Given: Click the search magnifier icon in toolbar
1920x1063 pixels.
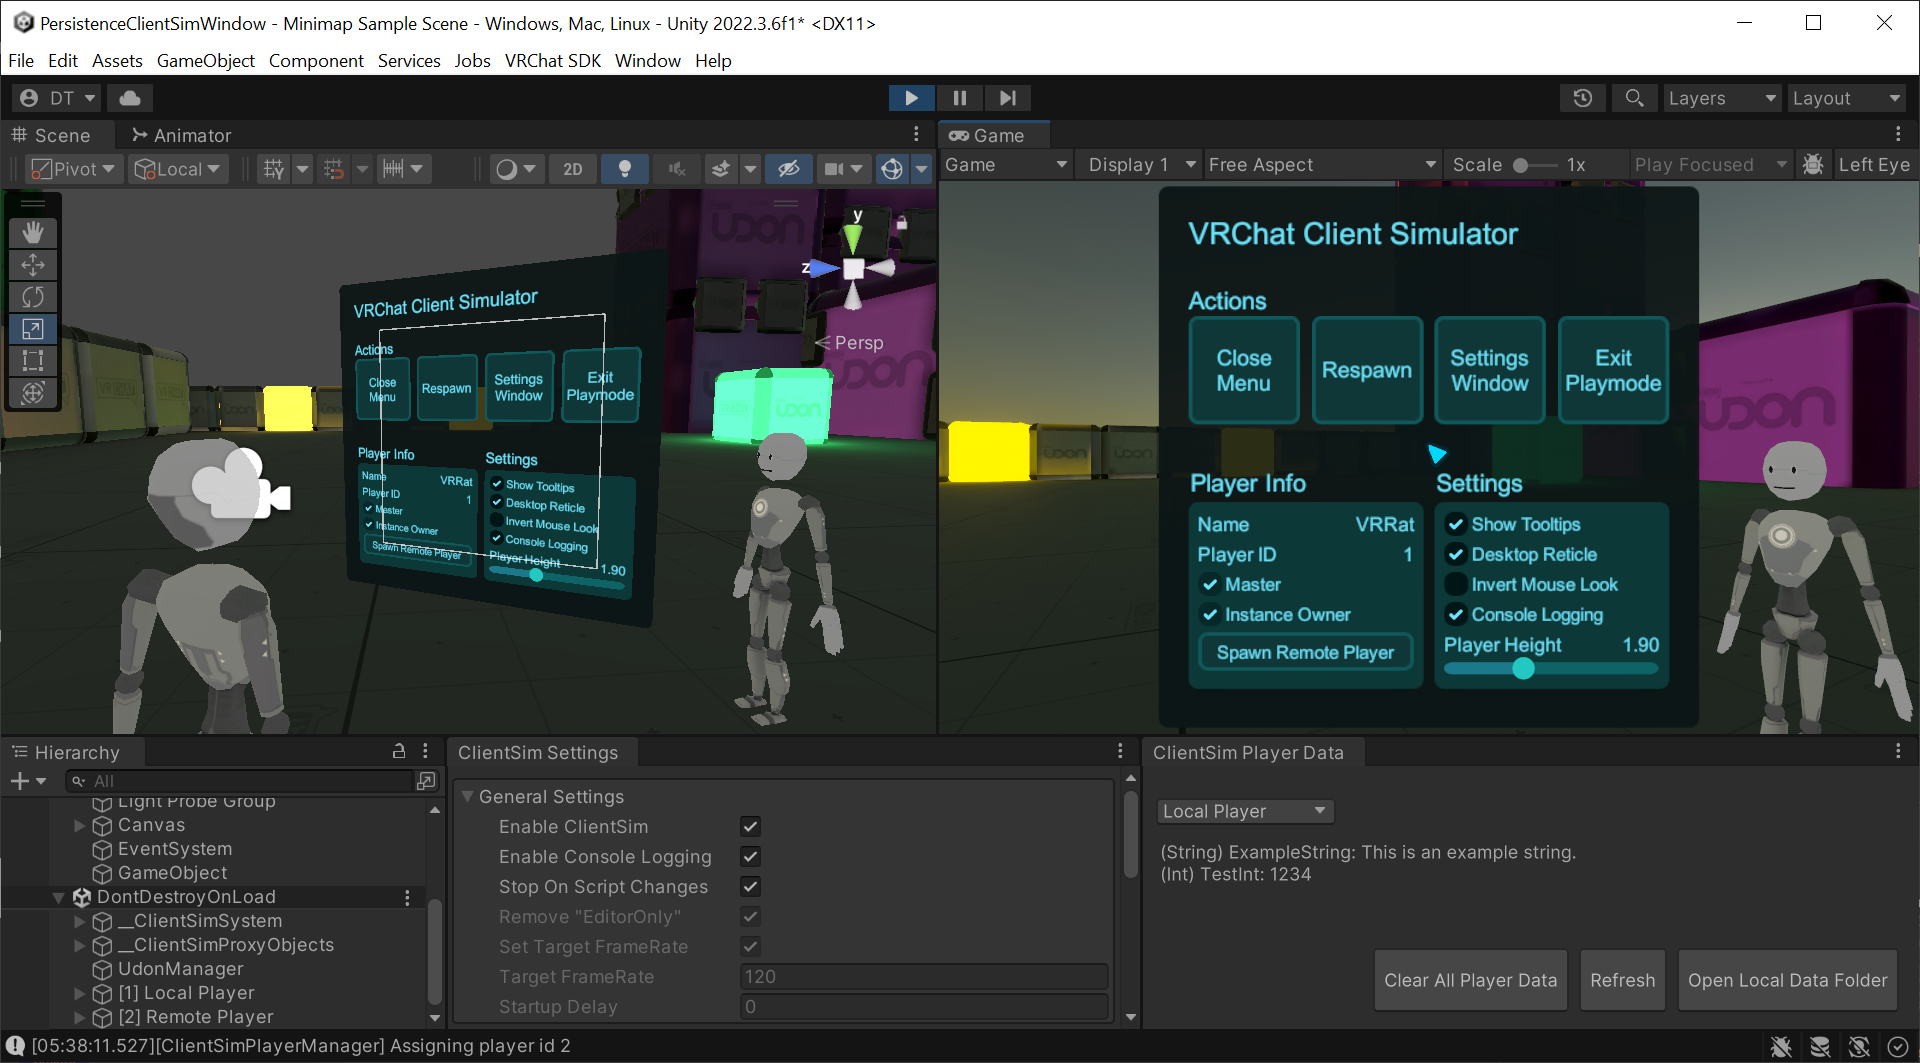Looking at the screenshot, I should pyautogui.click(x=1634, y=98).
